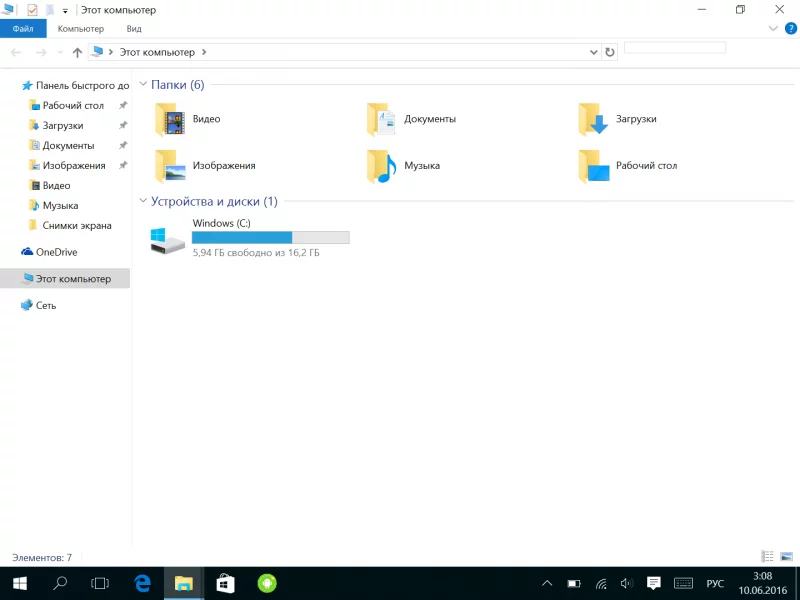Open Сеть in navigation sidebar
800x600 pixels.
[x=38, y=305]
